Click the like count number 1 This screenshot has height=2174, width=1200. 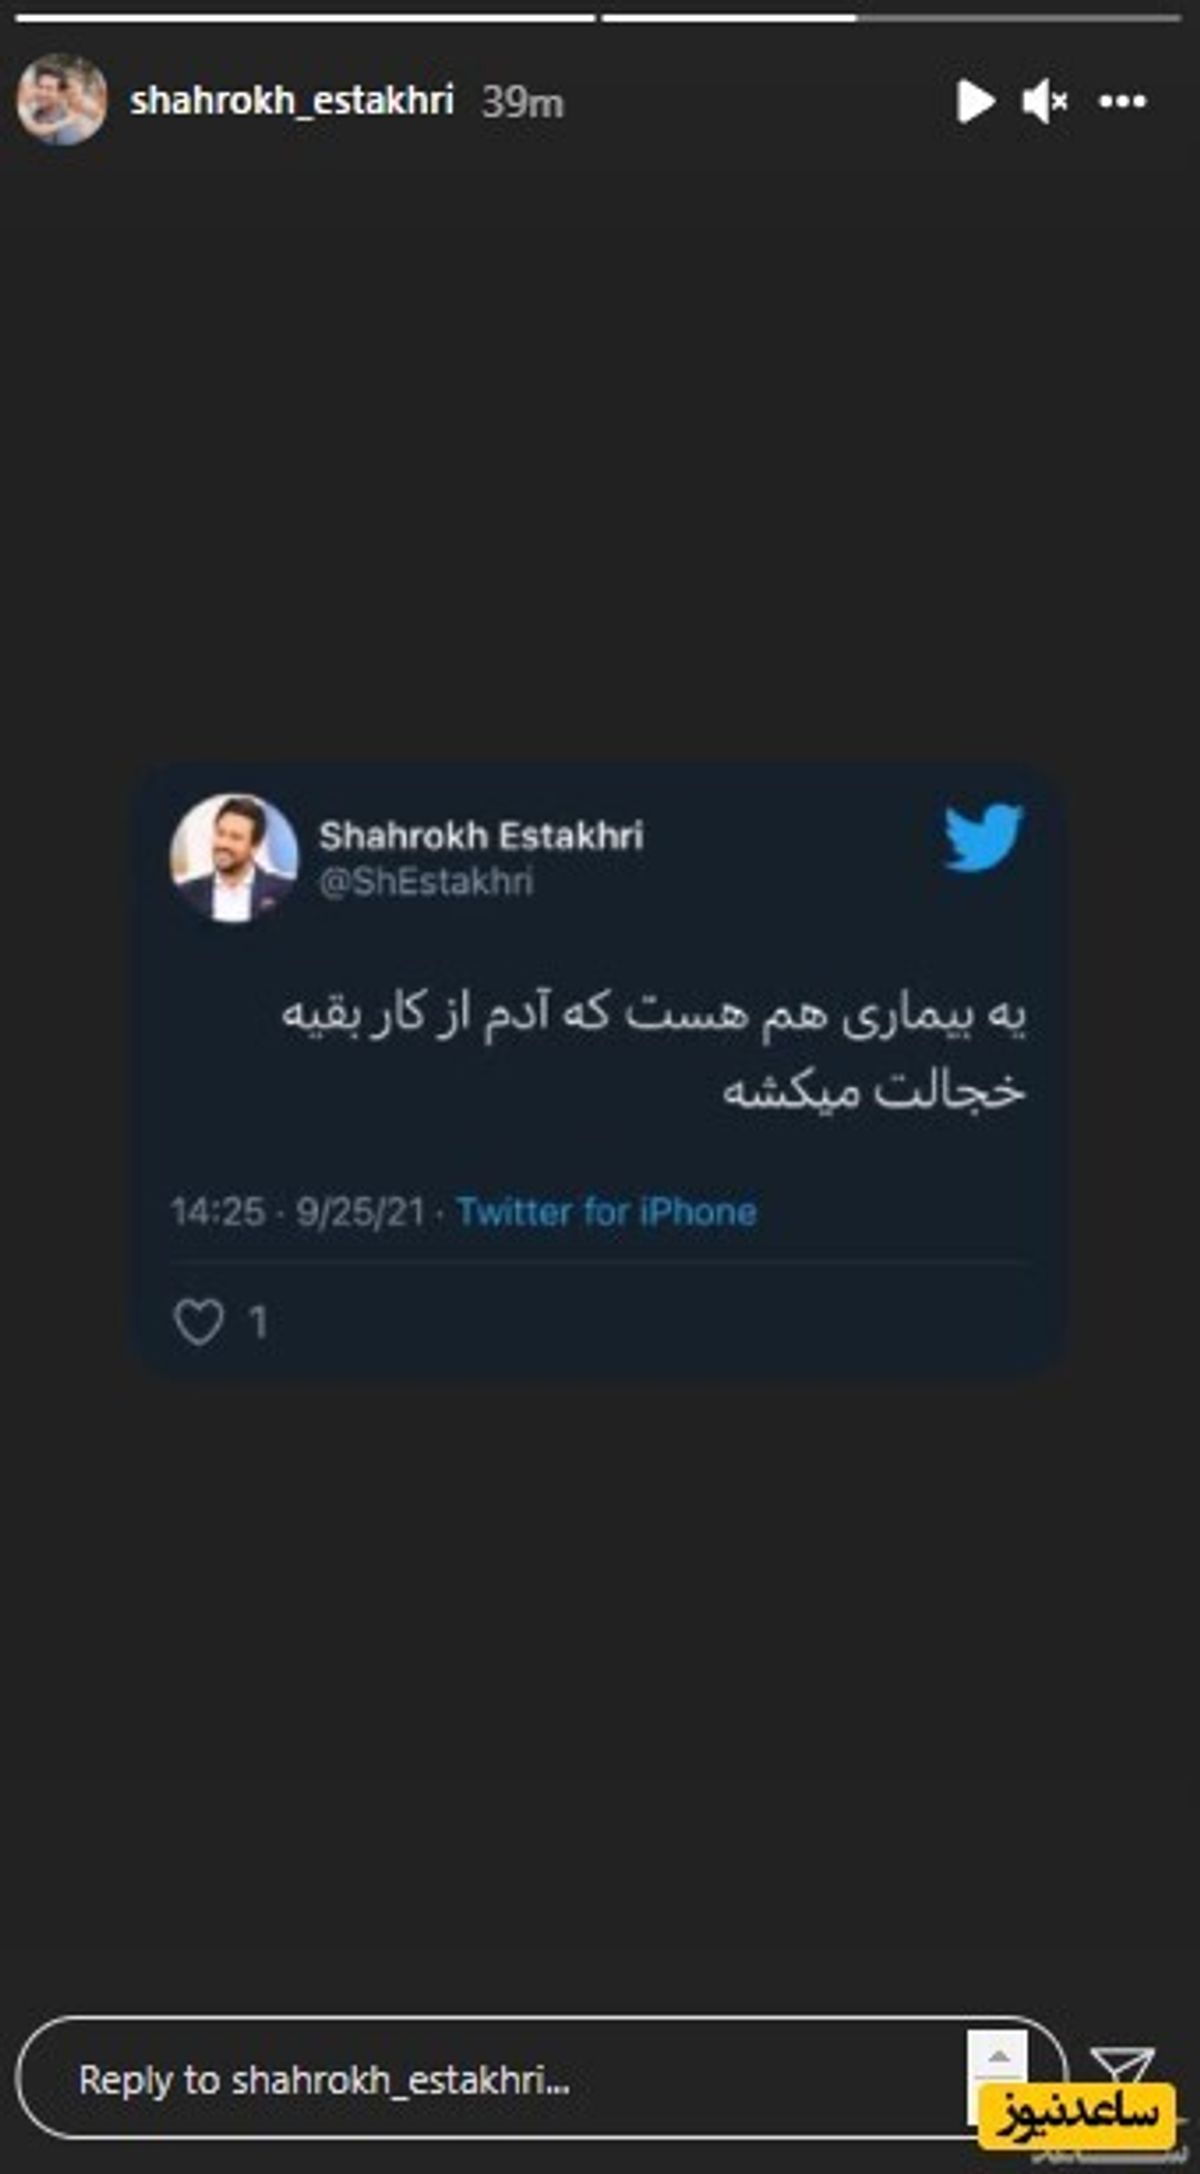[x=258, y=1323]
